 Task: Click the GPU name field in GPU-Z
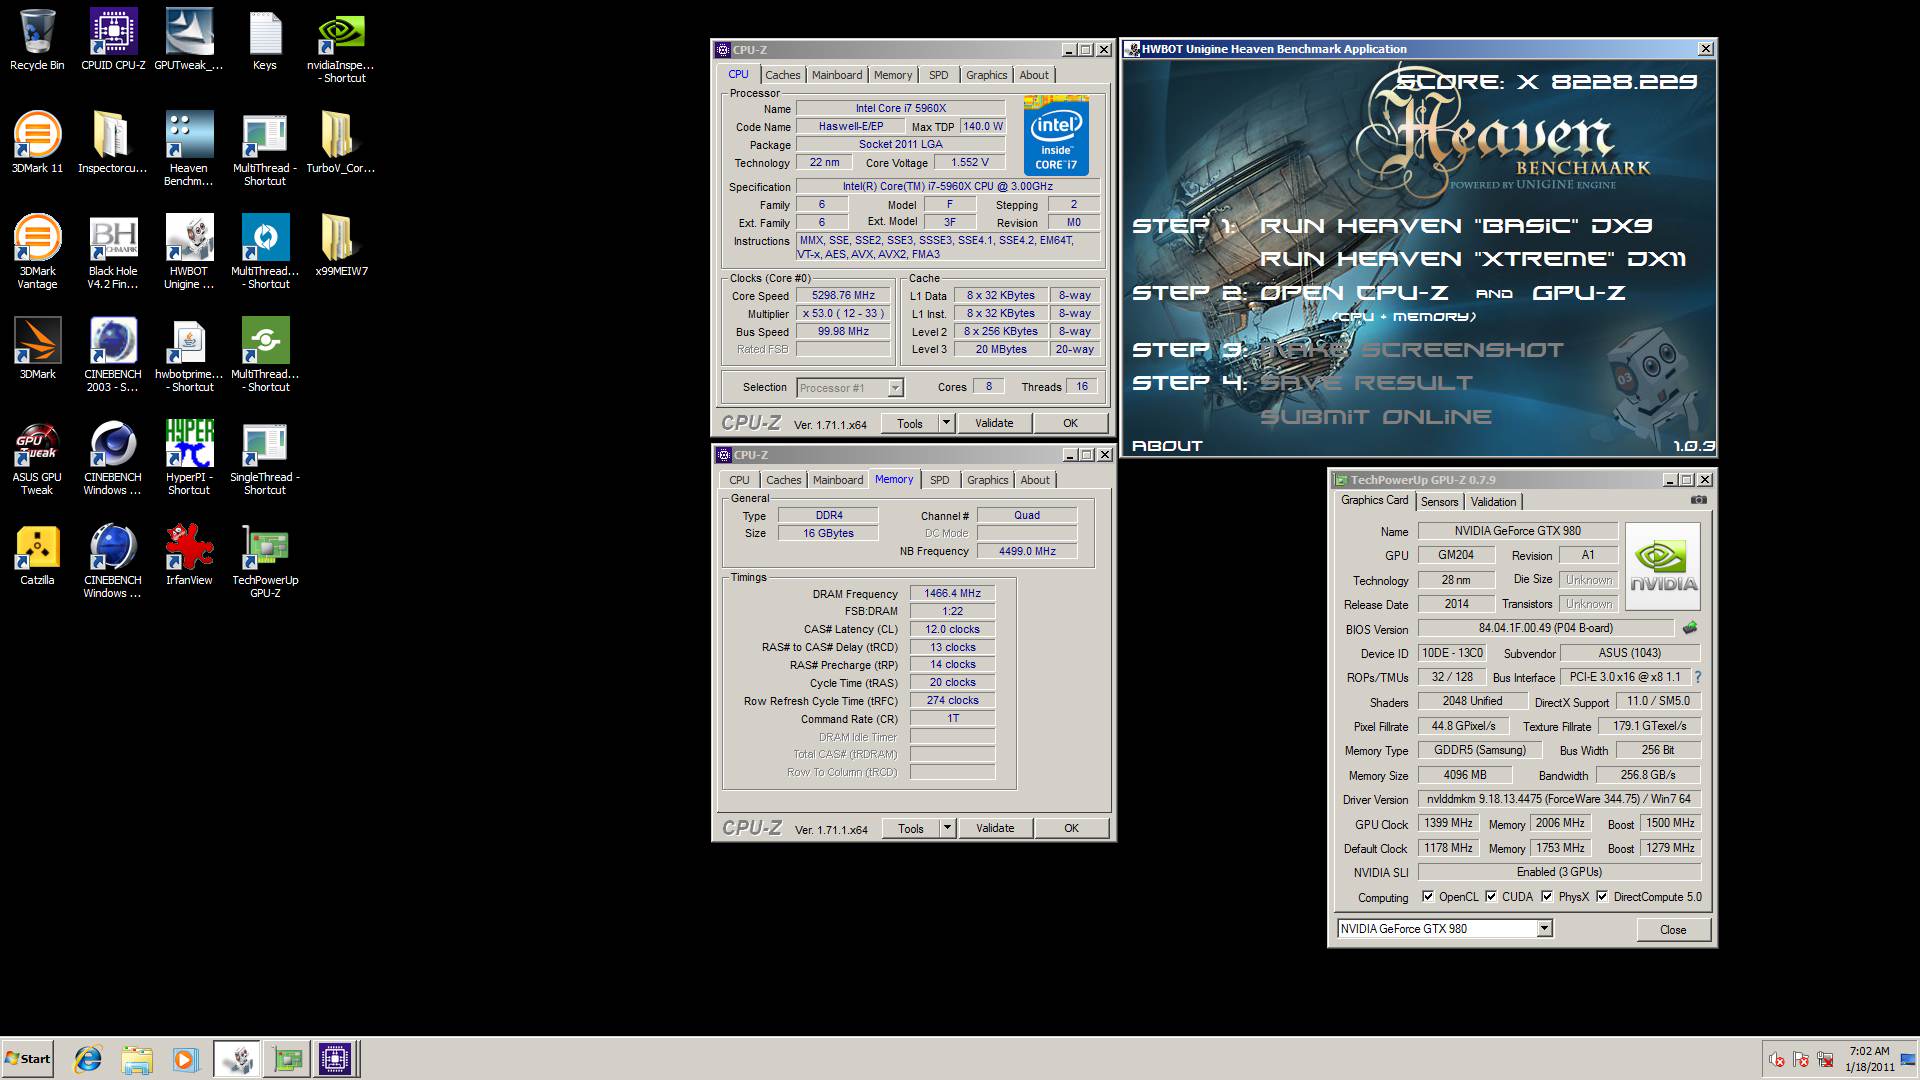point(1517,531)
